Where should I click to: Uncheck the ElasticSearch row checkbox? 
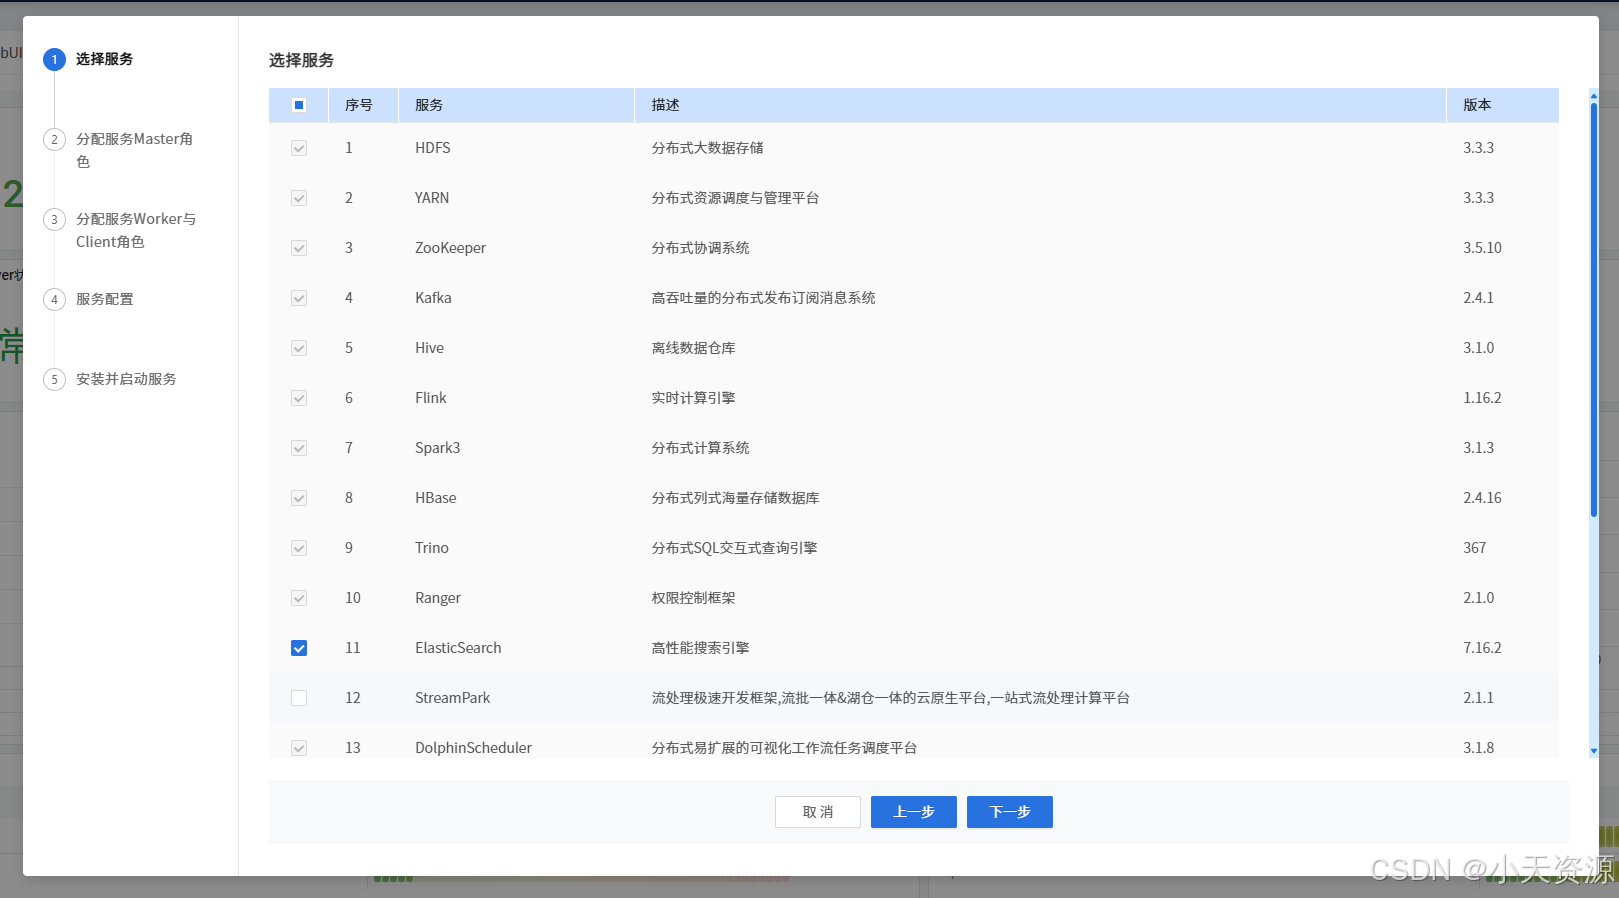[x=299, y=648]
